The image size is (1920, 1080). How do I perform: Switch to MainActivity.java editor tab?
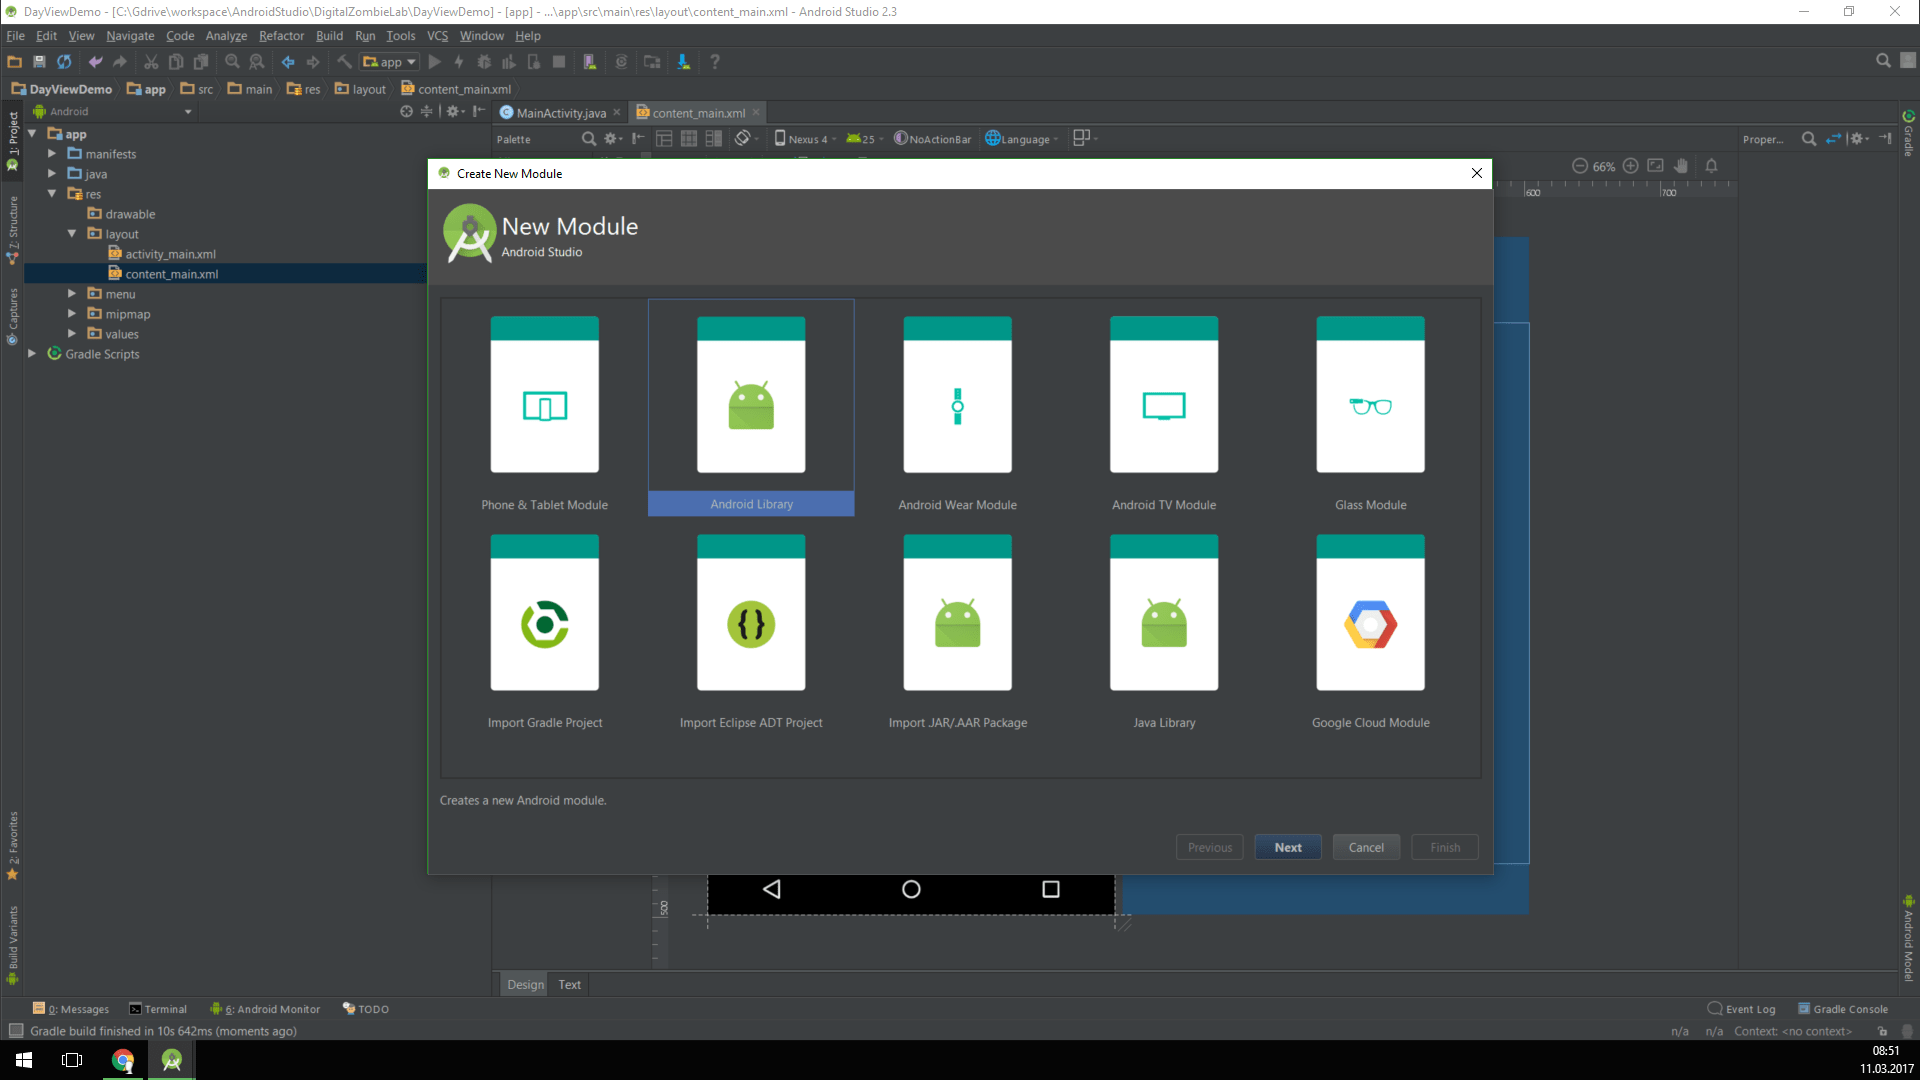click(561, 113)
